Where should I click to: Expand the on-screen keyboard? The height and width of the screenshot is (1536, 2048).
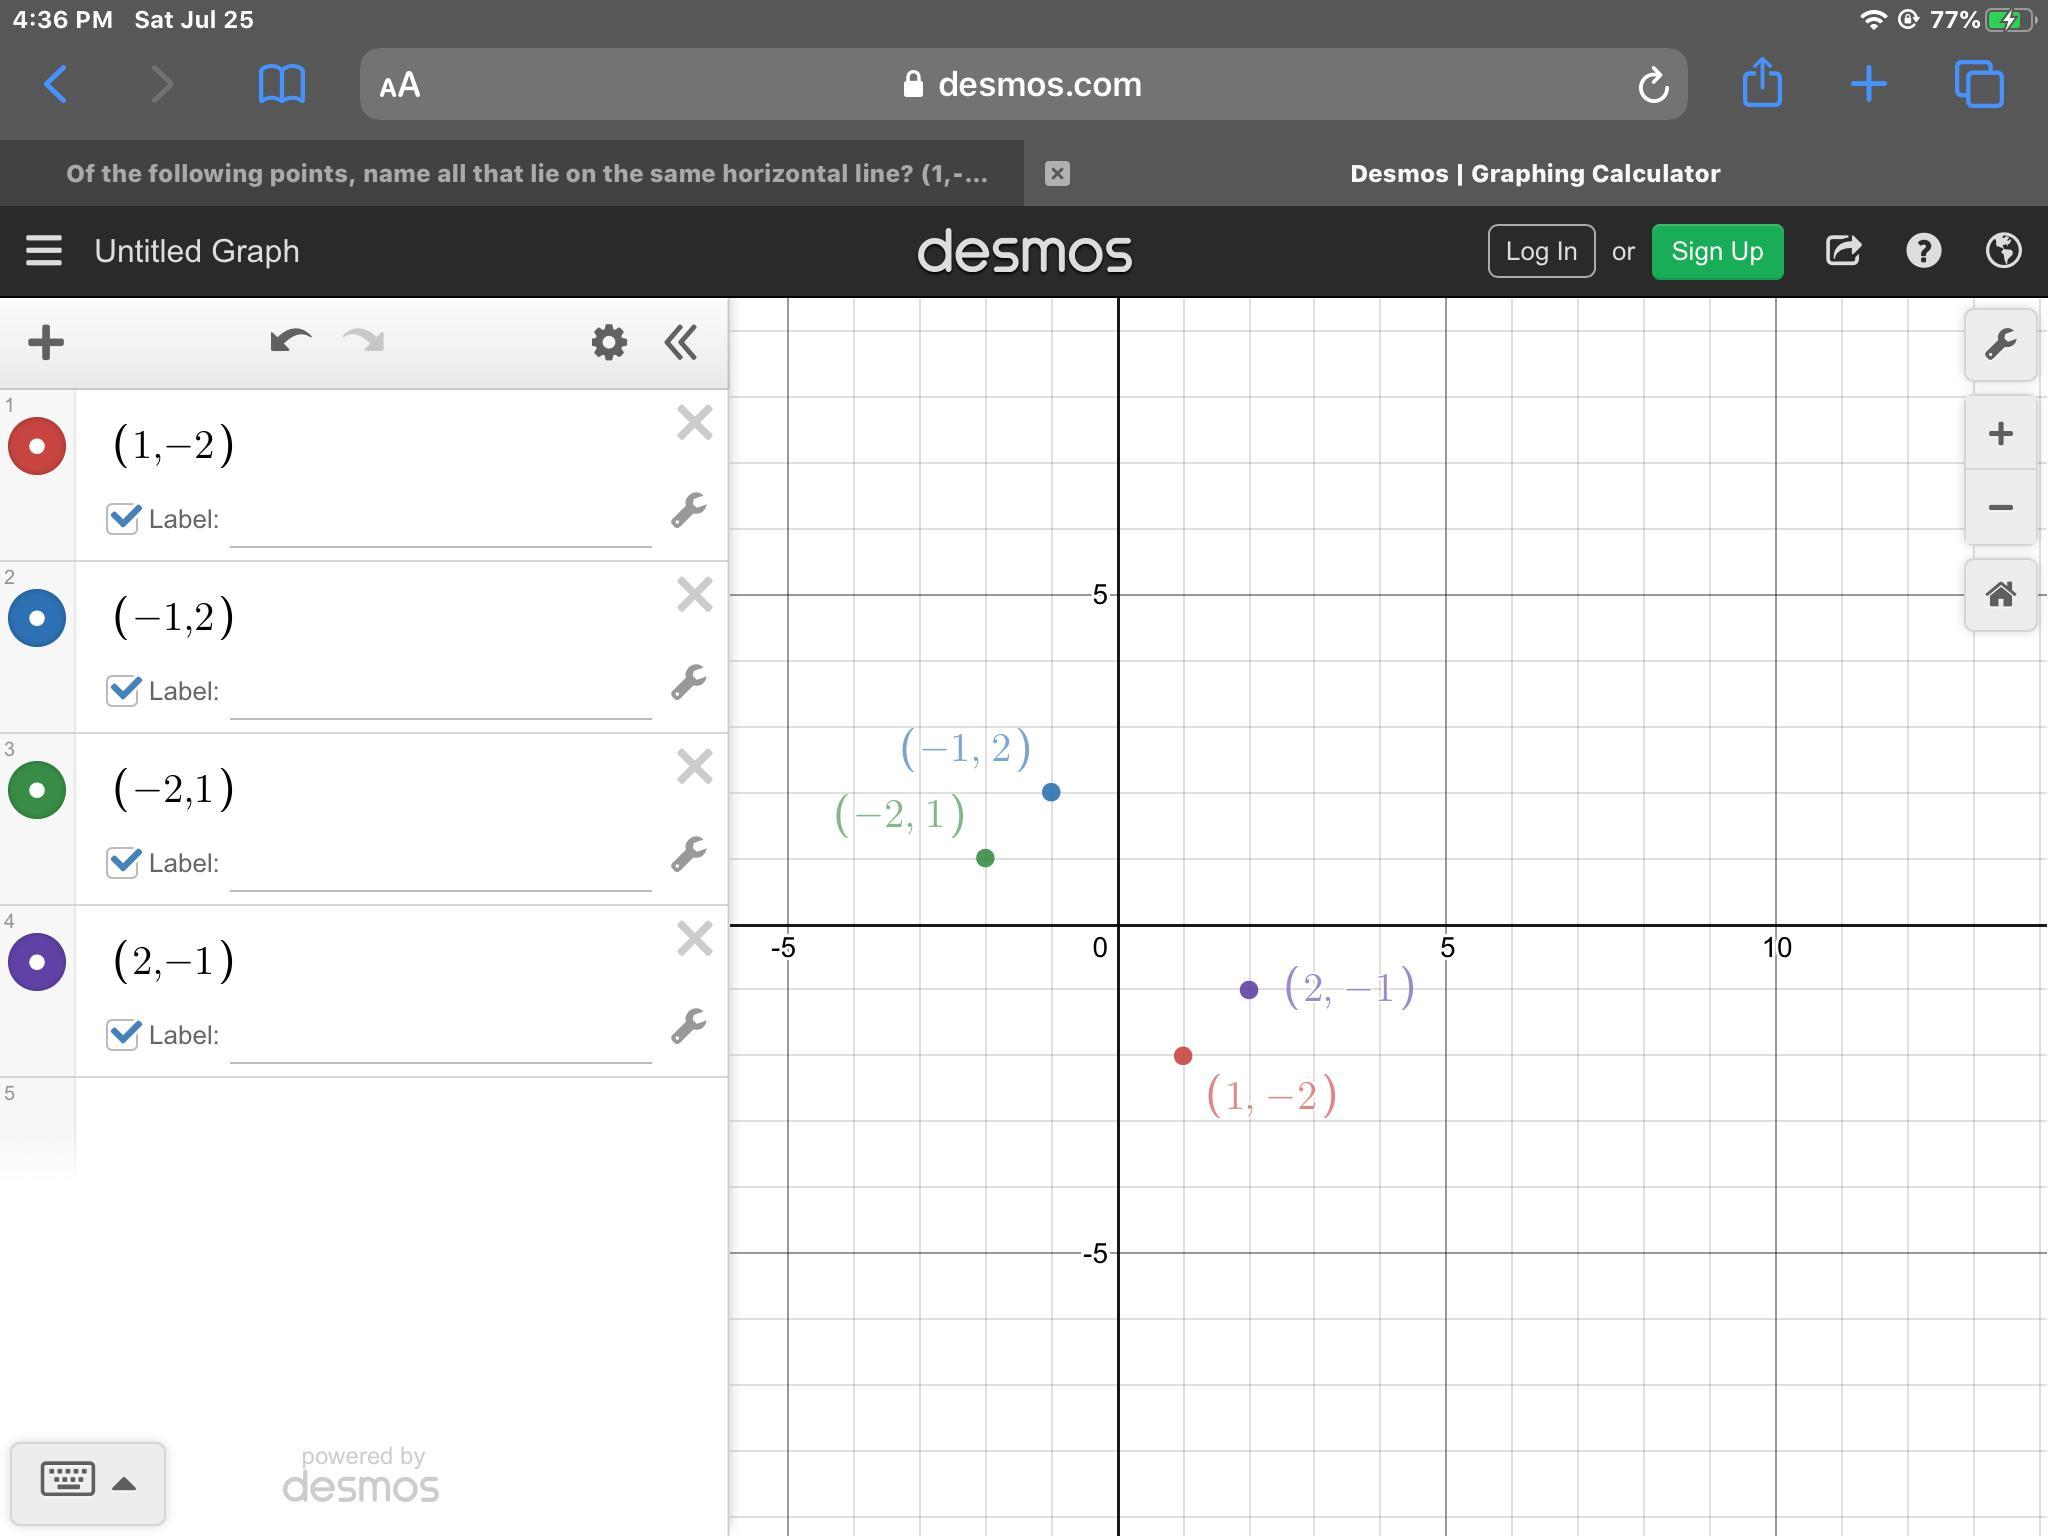click(x=87, y=1482)
